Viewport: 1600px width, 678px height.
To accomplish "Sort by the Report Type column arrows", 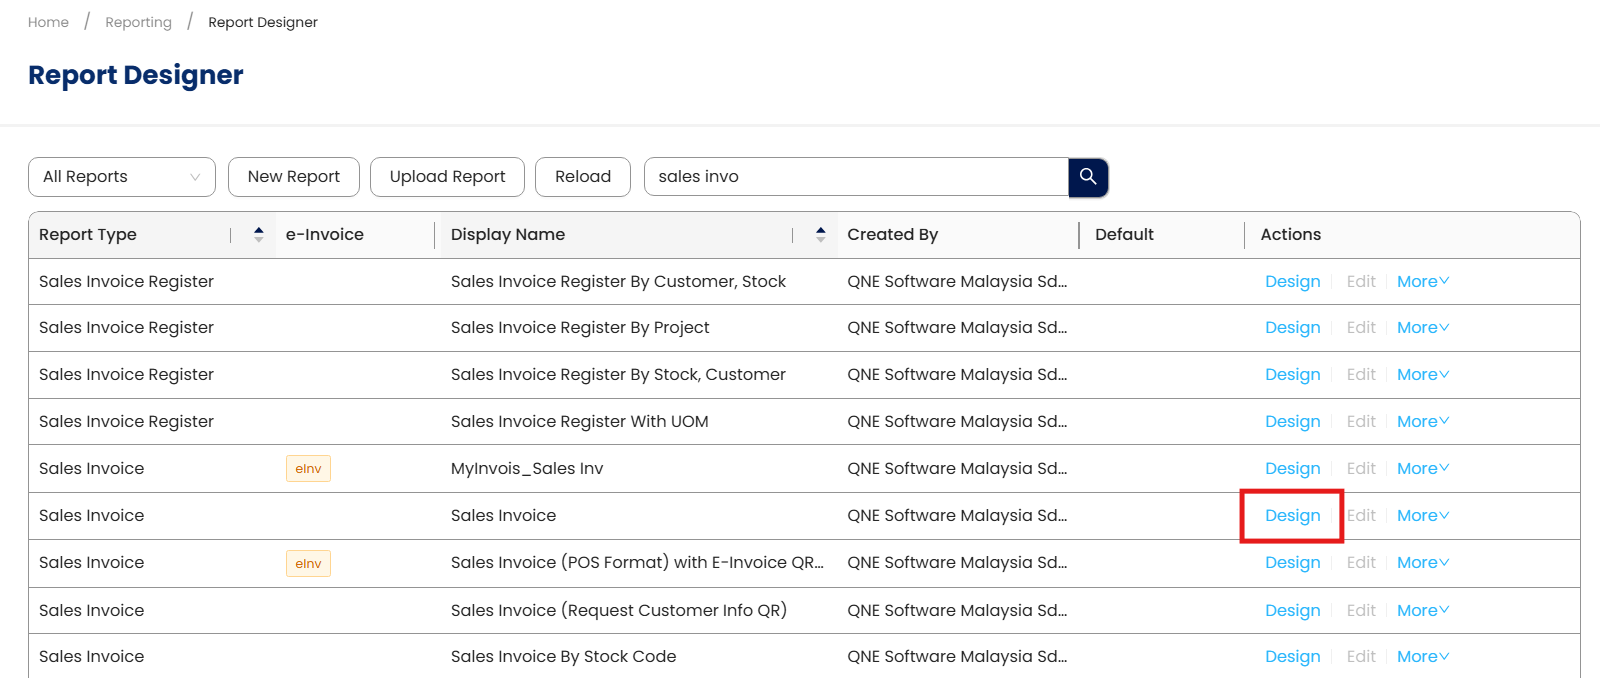I will (x=259, y=235).
